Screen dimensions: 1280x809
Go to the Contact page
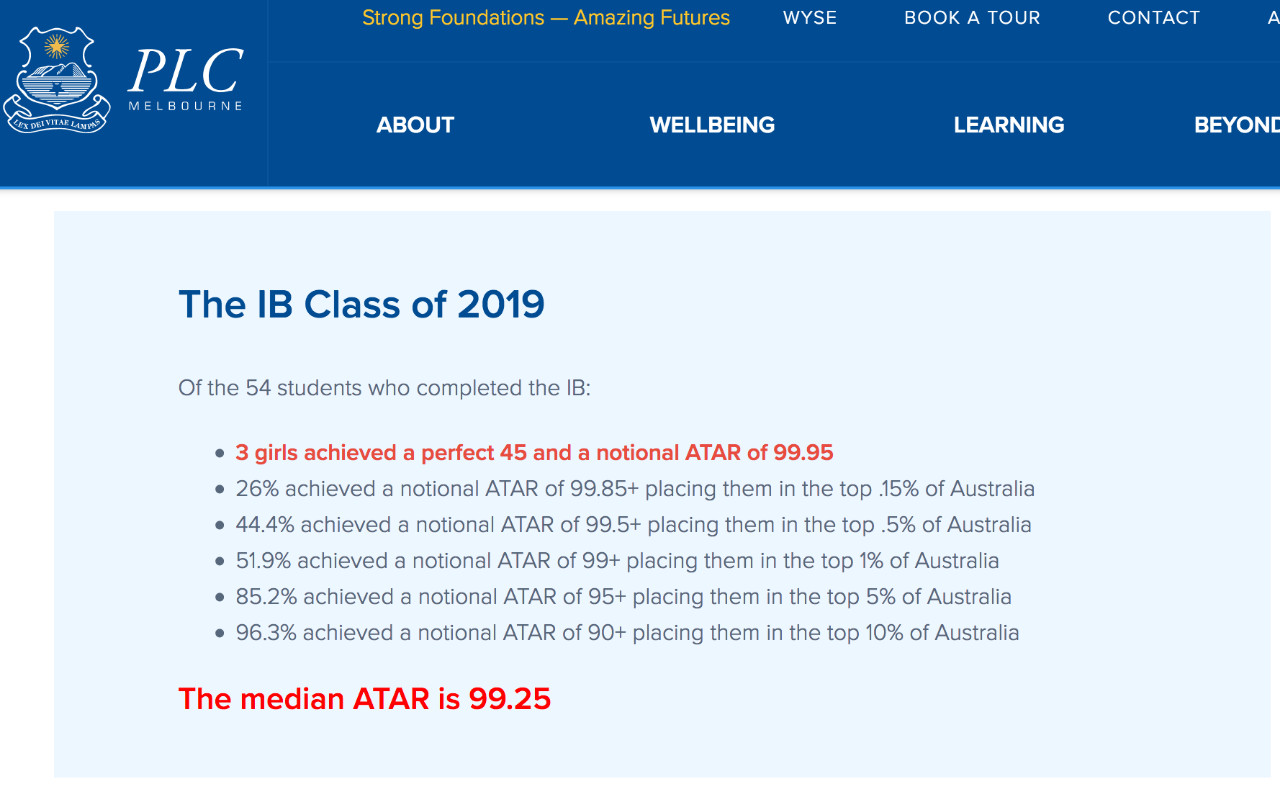(x=1153, y=18)
